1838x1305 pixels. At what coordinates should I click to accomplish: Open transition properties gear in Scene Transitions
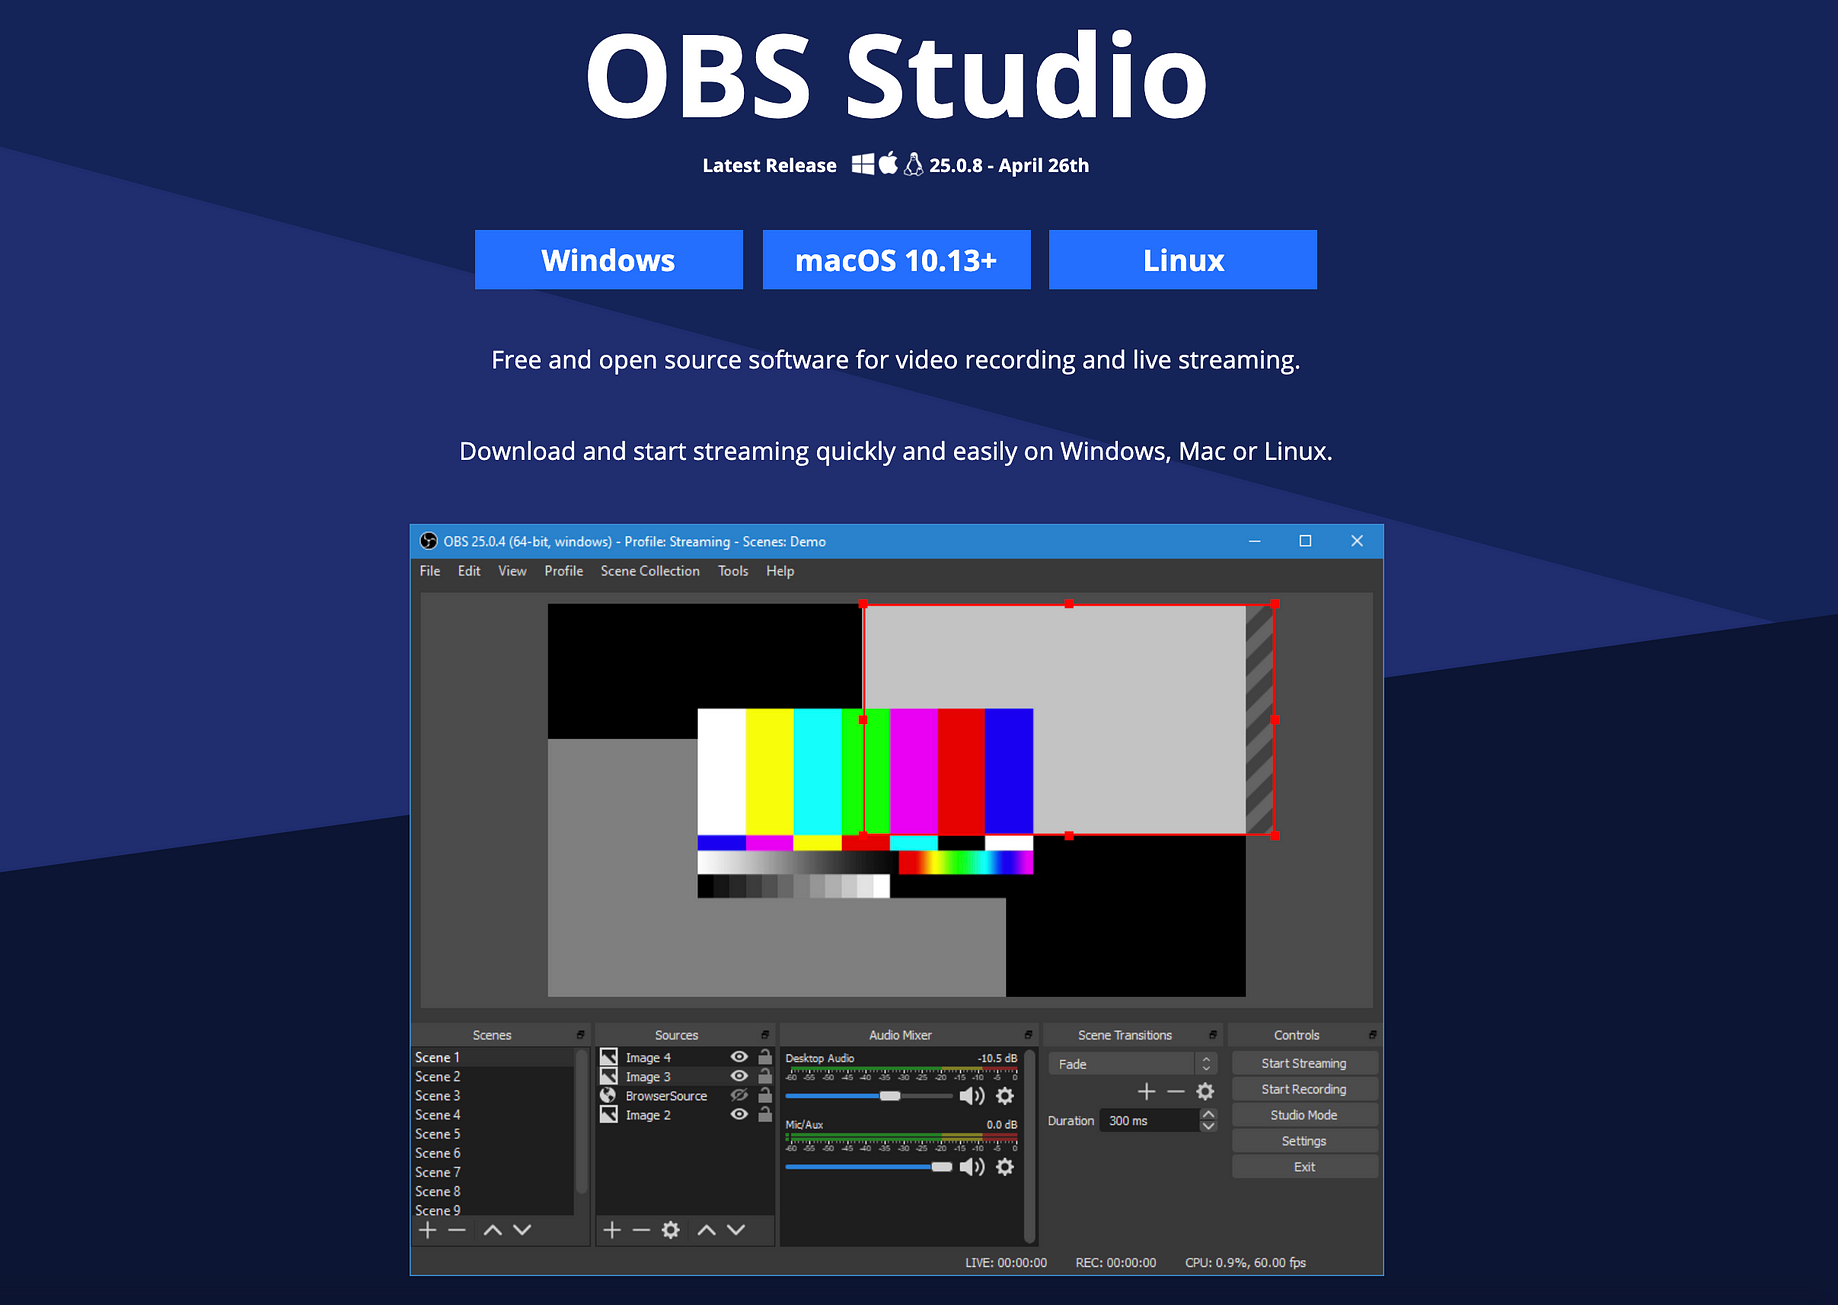[x=1205, y=1092]
